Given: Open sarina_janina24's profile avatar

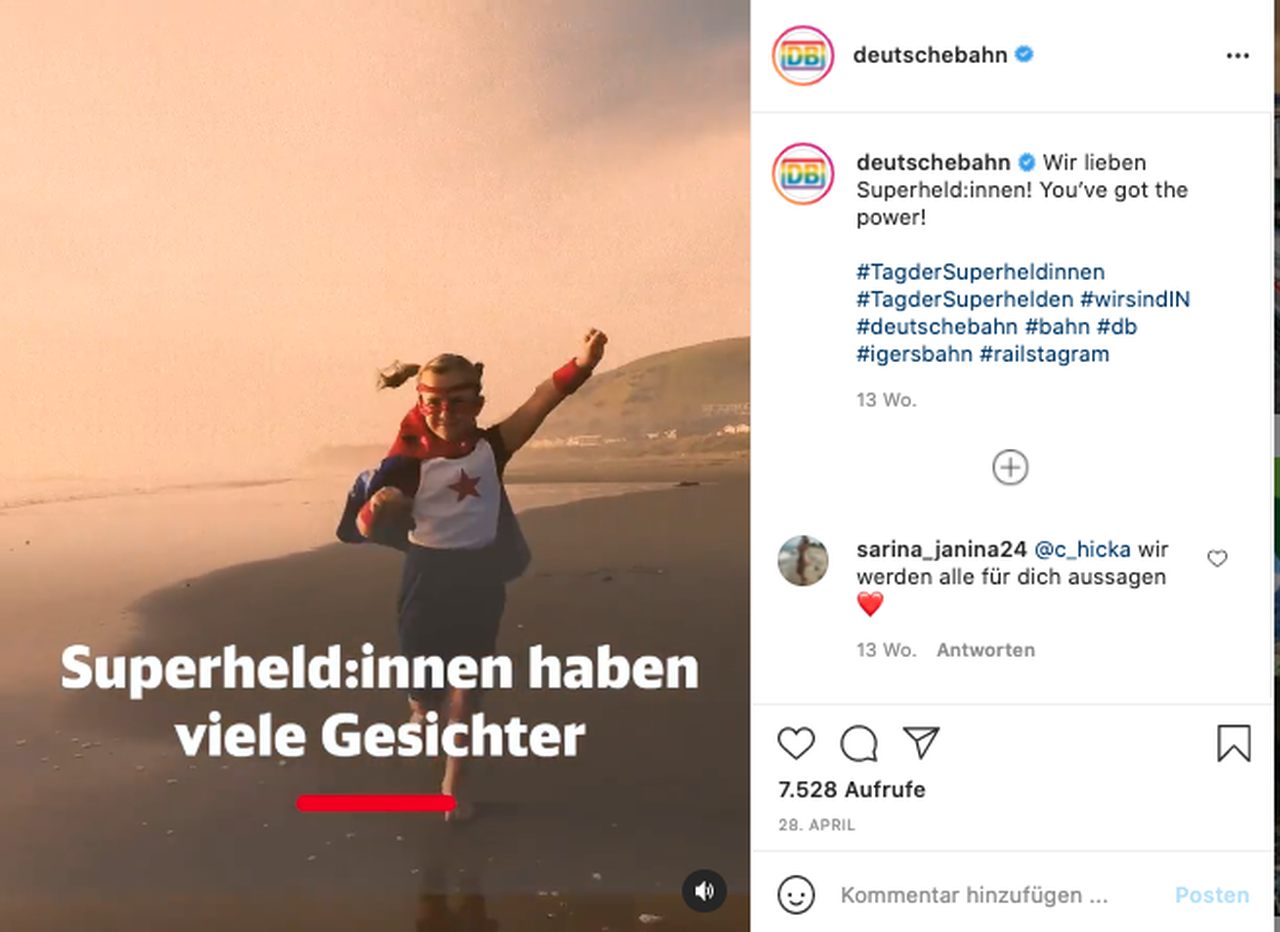Looking at the screenshot, I should tap(803, 560).
